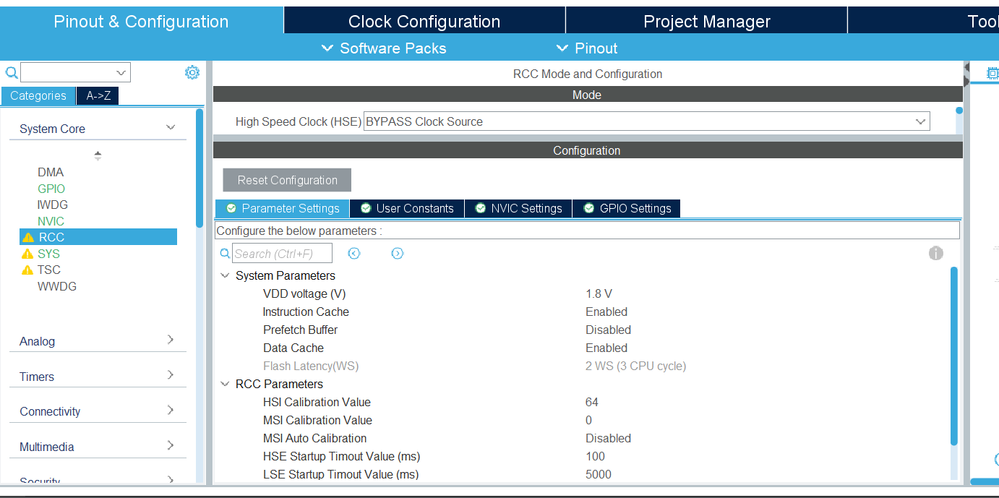Click the MSI Calibration Value 0
Image resolution: width=999 pixels, height=498 pixels.
pos(589,420)
